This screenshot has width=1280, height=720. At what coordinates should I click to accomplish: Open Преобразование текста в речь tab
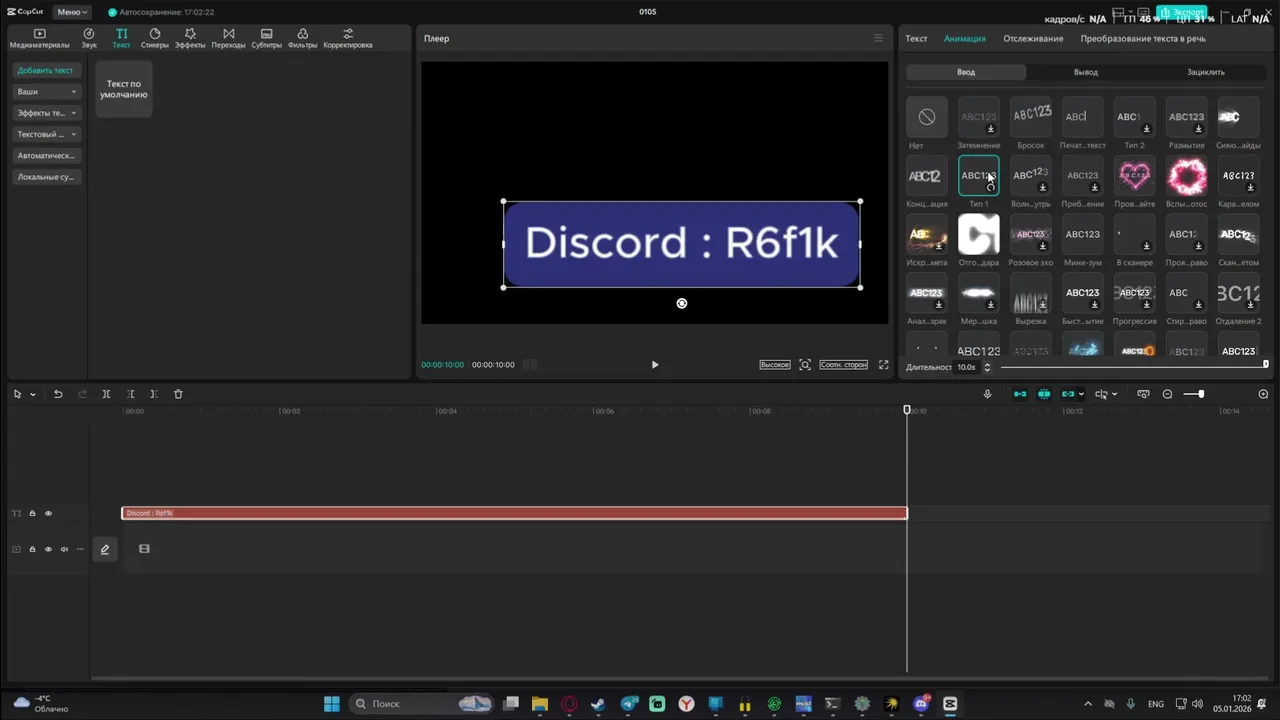pyautogui.click(x=1143, y=38)
